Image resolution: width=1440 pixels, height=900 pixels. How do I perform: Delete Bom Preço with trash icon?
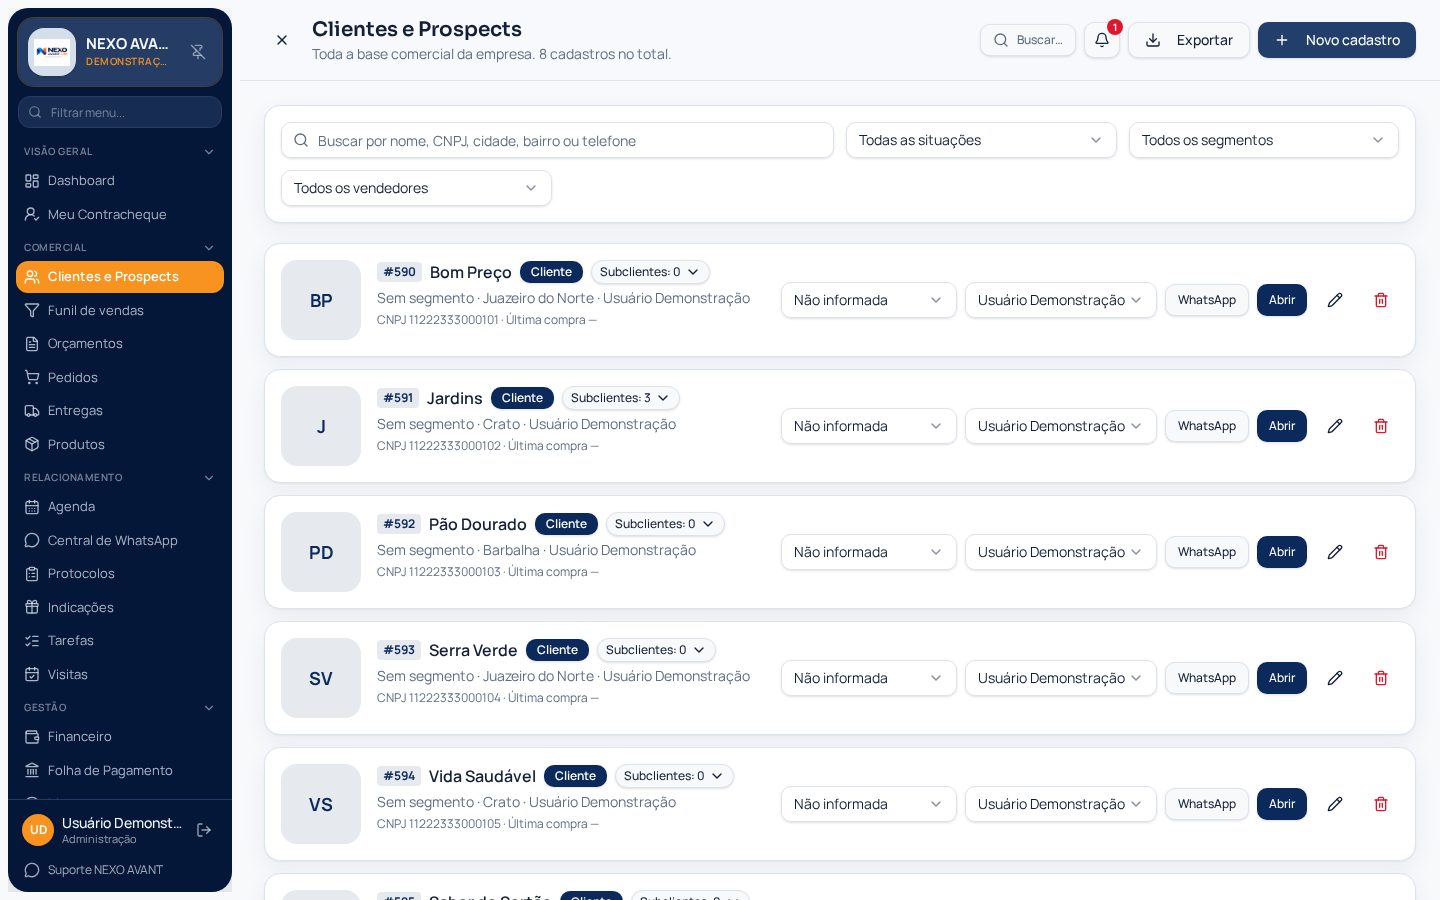click(1381, 300)
